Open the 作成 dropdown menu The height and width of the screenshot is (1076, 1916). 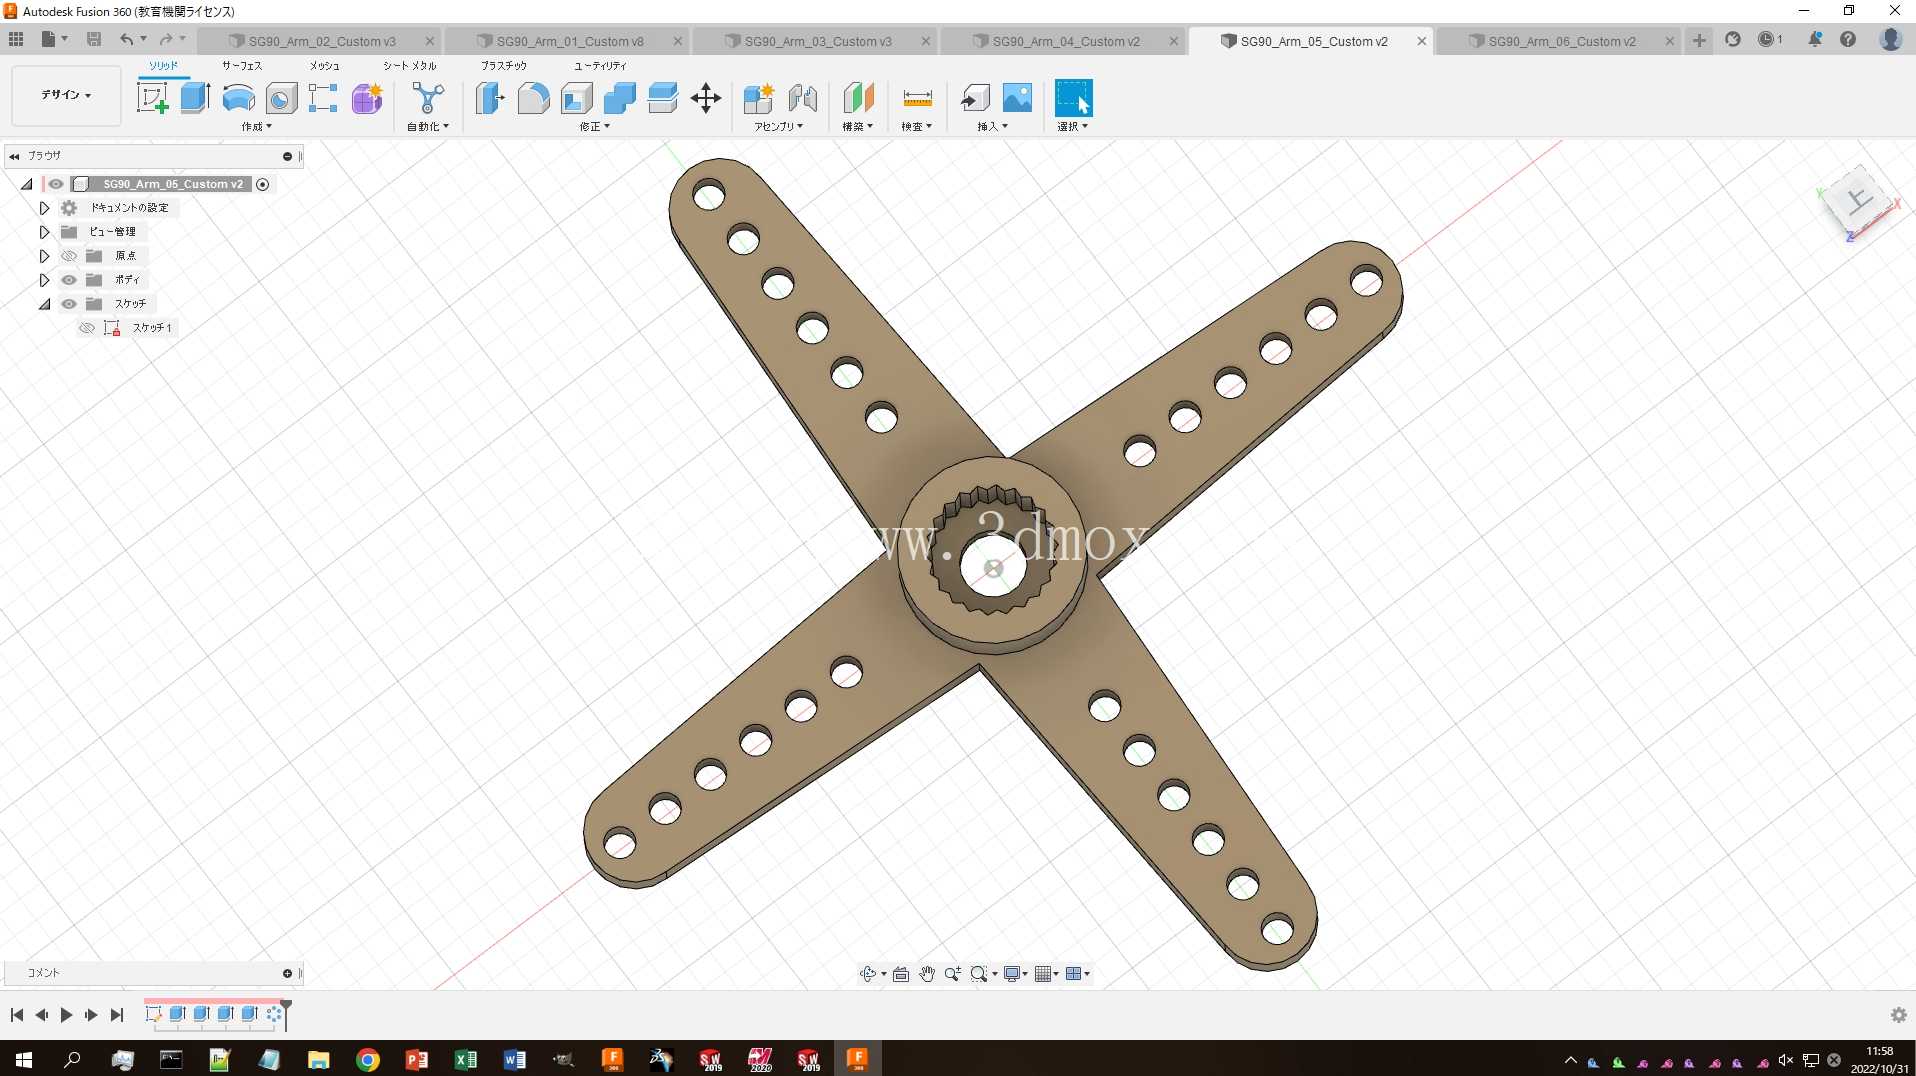[x=256, y=127]
